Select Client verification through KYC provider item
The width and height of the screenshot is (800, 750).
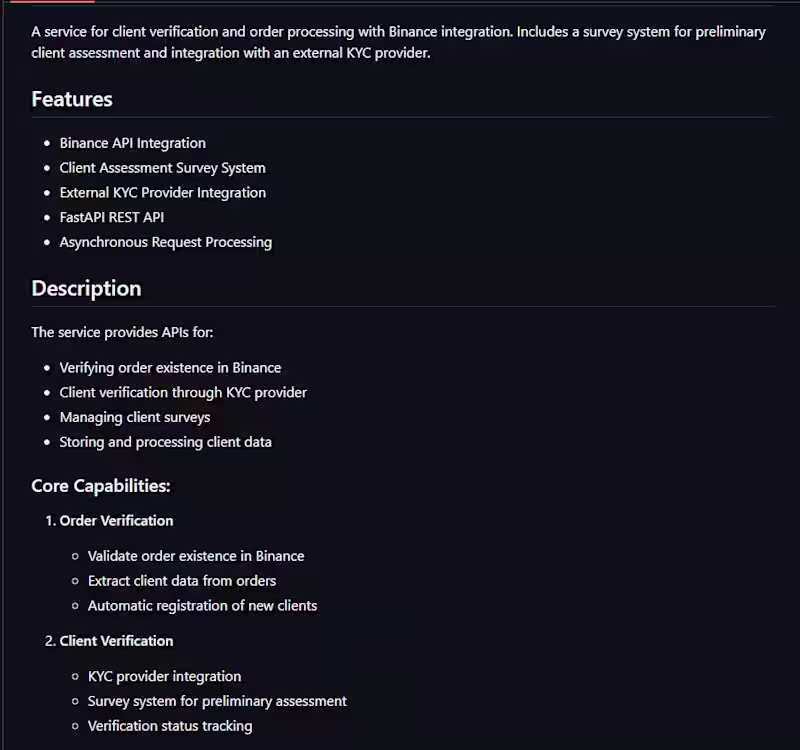click(x=183, y=392)
